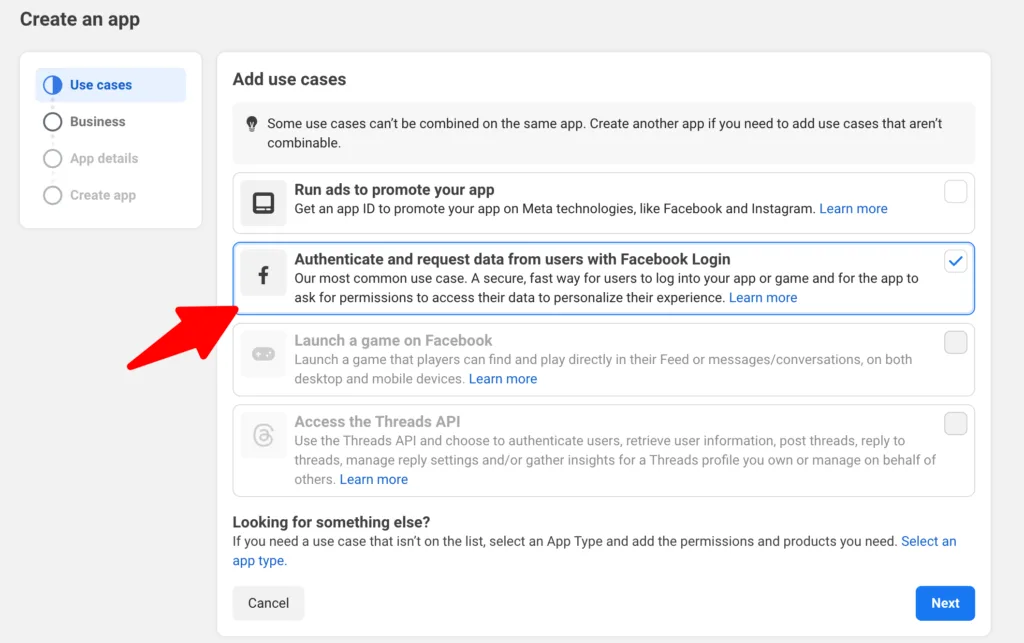Check the Launch a game checkbox
The image size is (1024, 643).
tap(955, 342)
